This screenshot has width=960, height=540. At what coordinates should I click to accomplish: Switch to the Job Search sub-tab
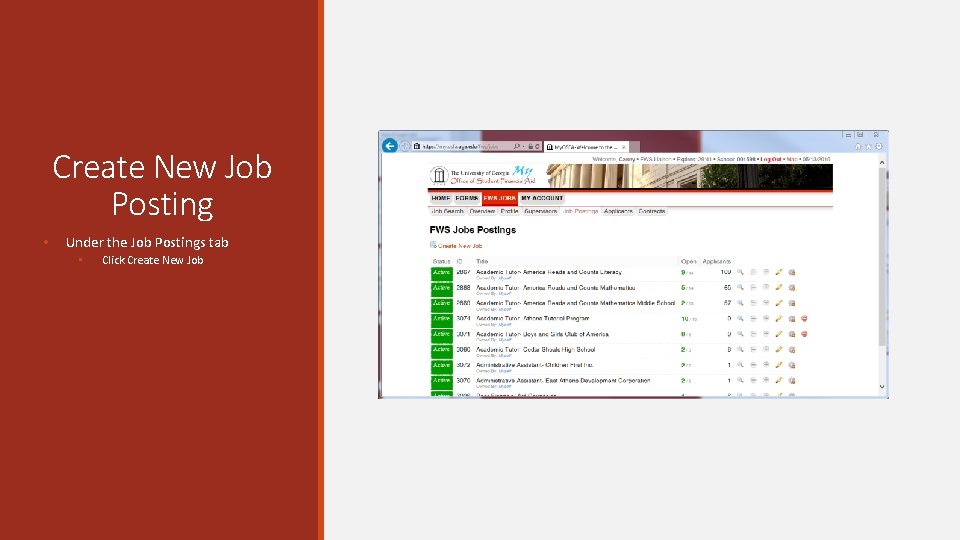click(x=448, y=211)
